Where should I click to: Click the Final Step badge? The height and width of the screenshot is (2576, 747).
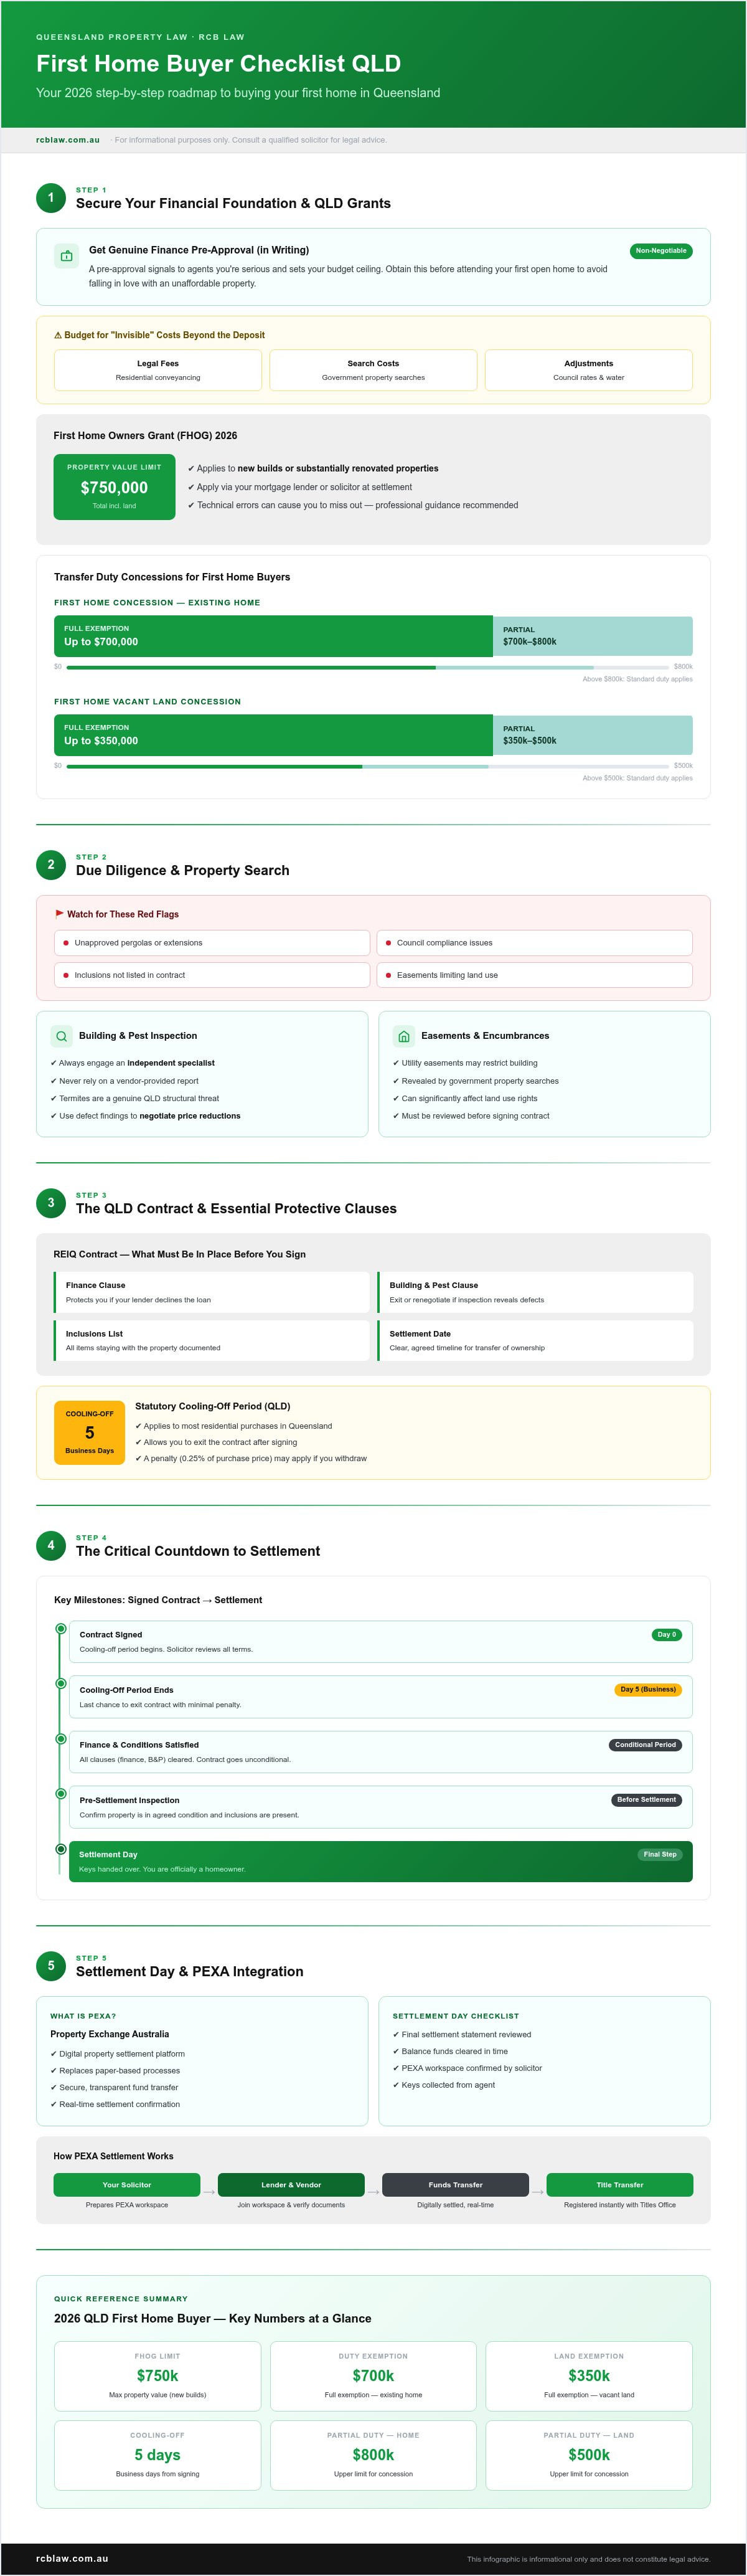660,1854
